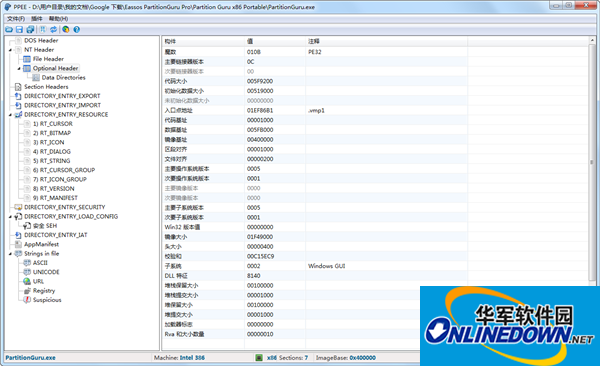Select RT_CURSOR_GROUP resource entry
This screenshot has height=366, width=600.
64,170
